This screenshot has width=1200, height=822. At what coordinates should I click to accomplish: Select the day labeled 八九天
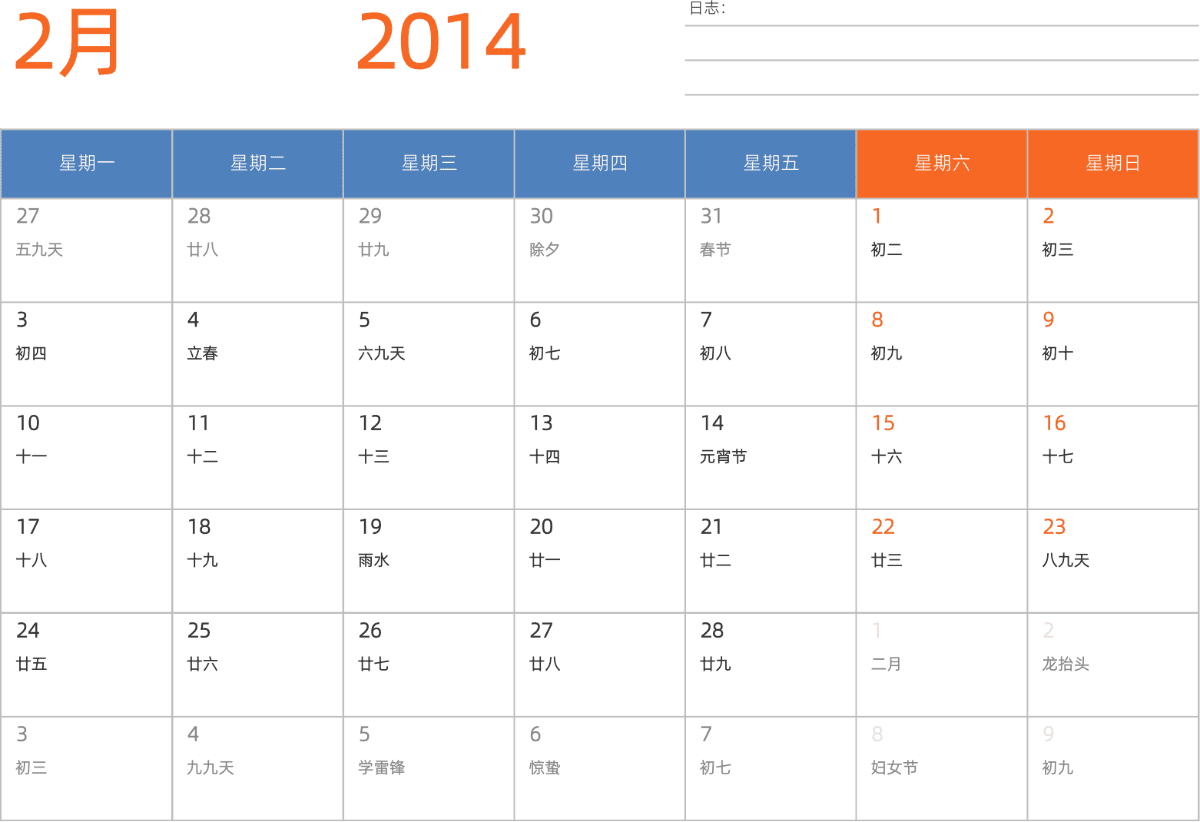1113,561
